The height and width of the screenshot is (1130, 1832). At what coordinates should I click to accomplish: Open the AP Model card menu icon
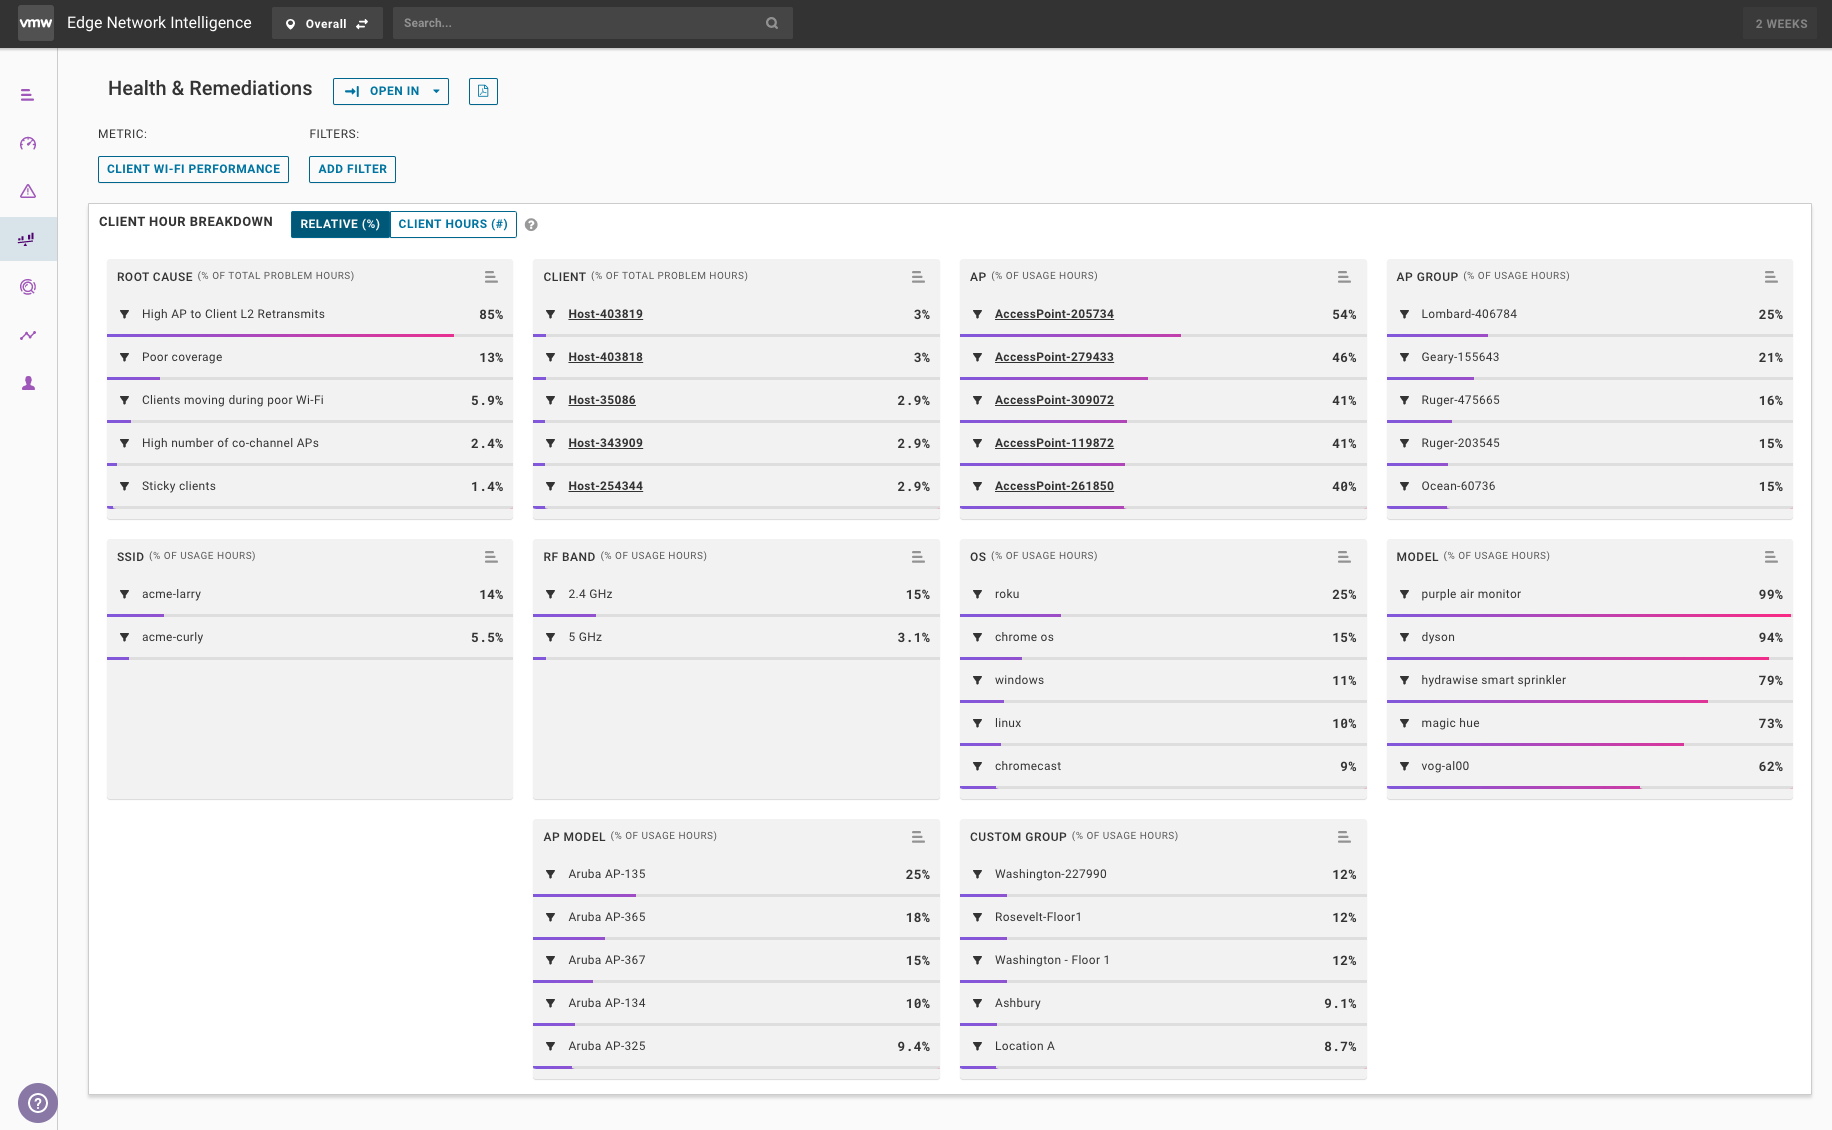(x=918, y=837)
